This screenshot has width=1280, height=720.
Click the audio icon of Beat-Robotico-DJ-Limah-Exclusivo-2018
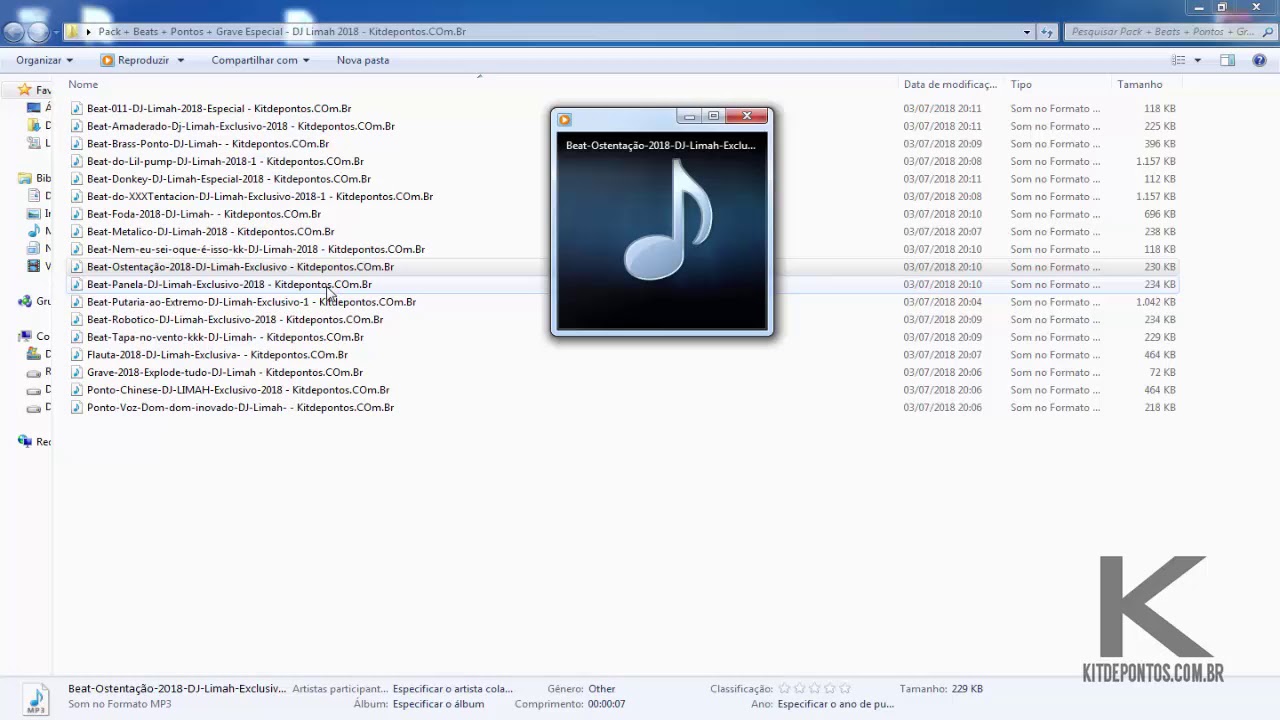(x=77, y=320)
